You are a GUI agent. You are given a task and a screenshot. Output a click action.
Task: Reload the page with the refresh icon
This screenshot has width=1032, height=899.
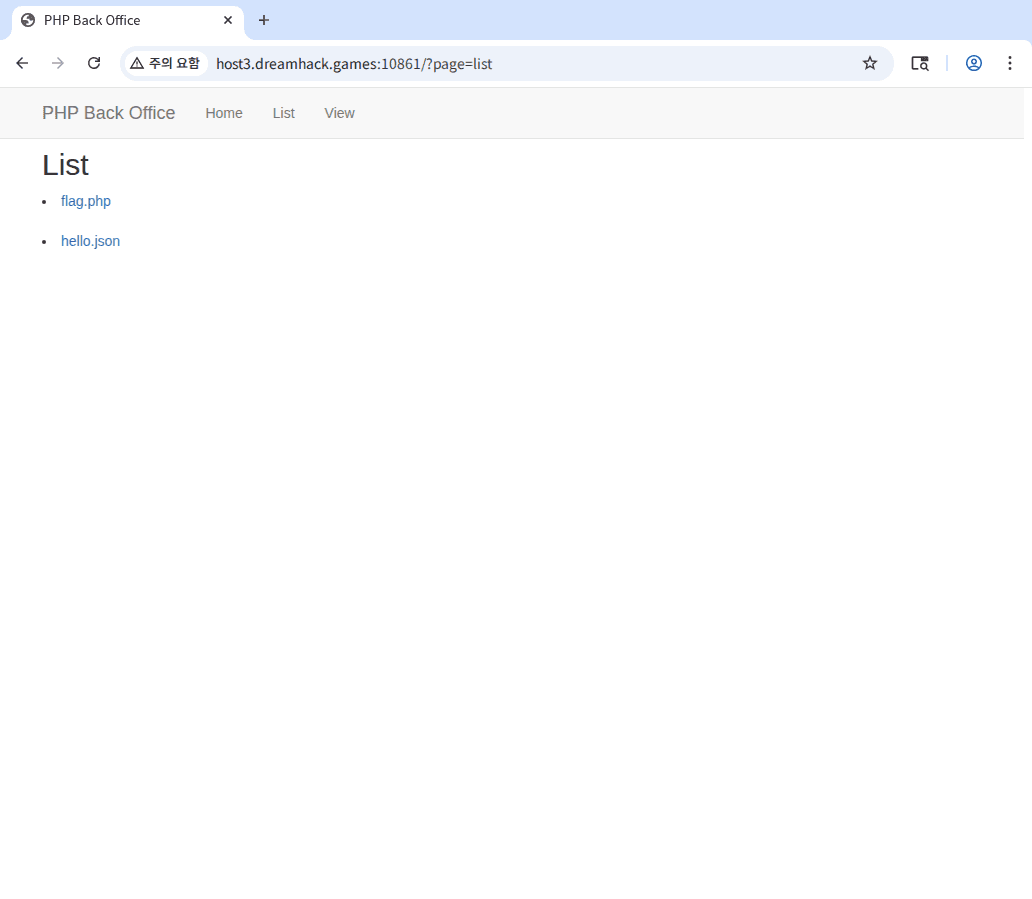(94, 63)
